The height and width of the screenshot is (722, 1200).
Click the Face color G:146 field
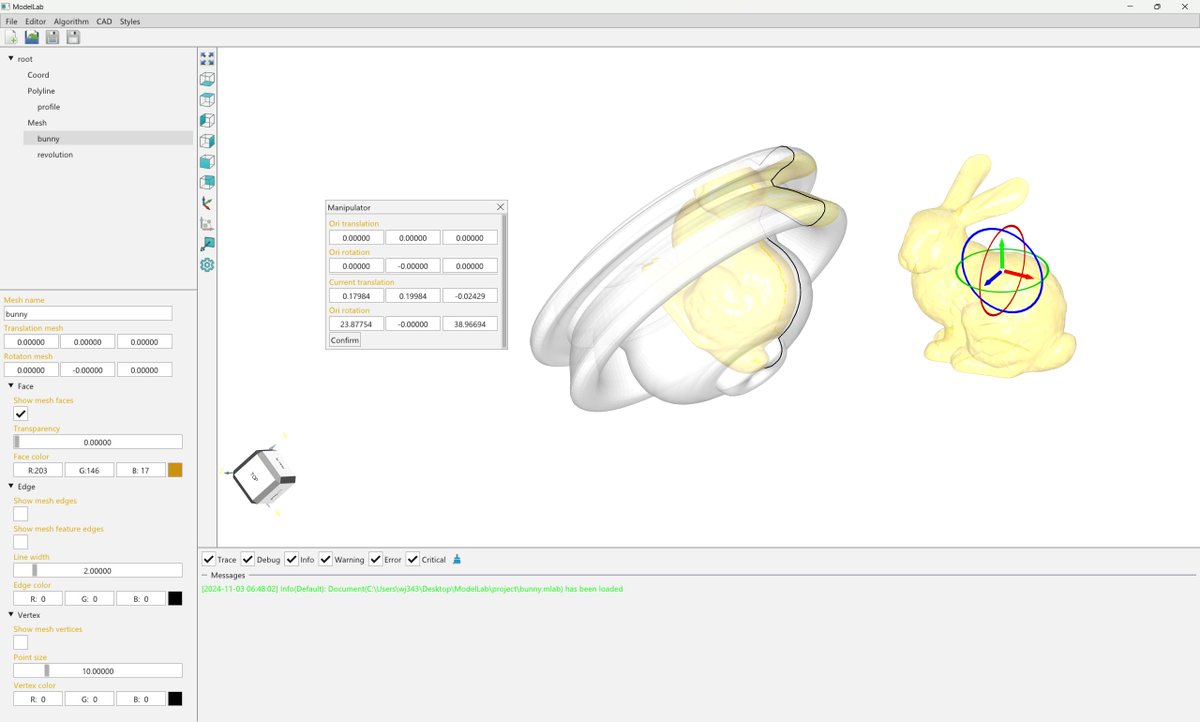89,470
